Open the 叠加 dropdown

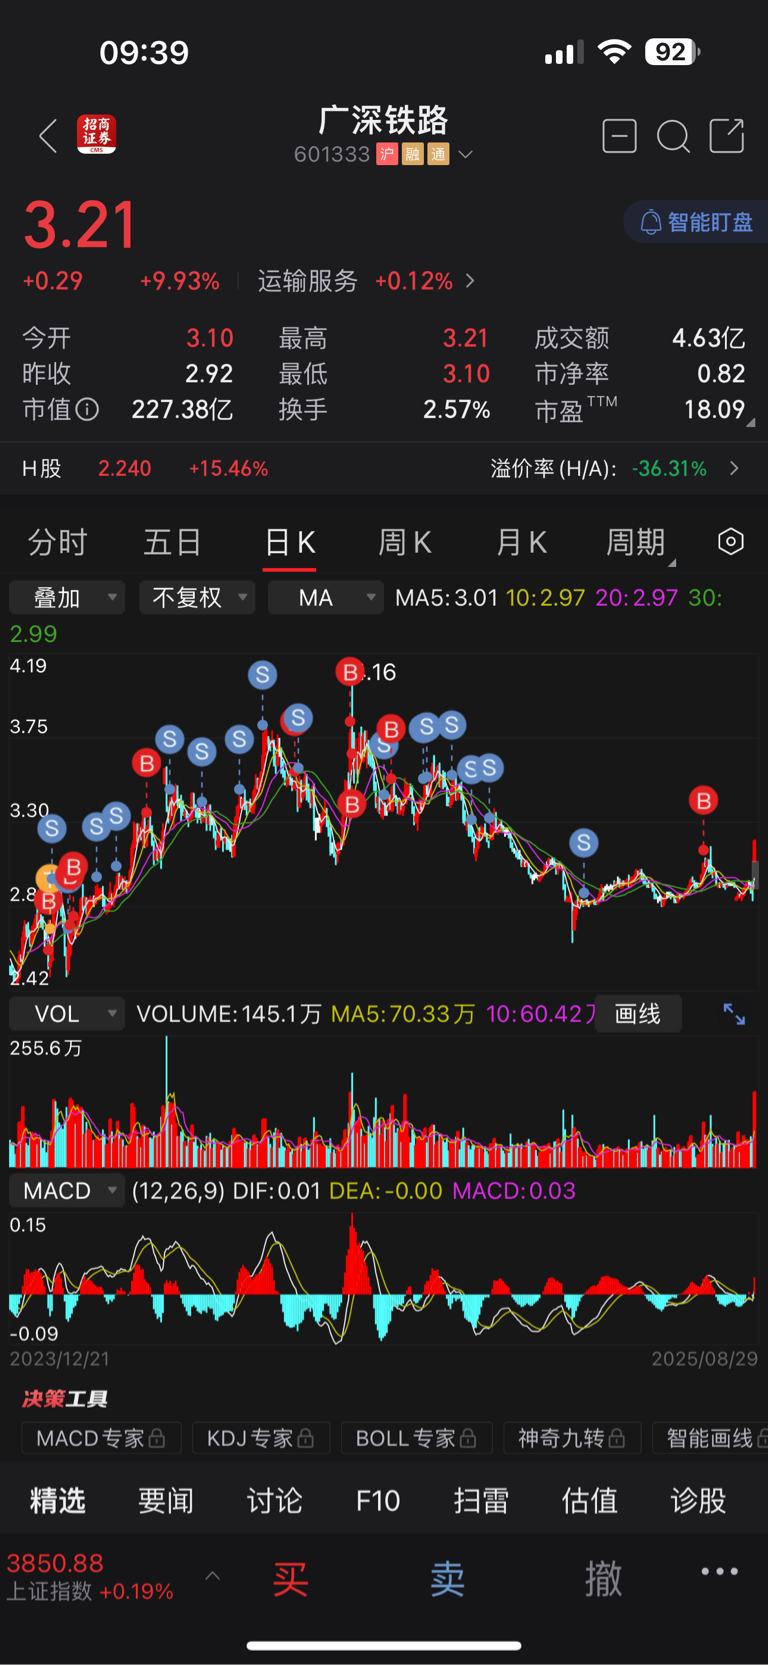point(67,597)
